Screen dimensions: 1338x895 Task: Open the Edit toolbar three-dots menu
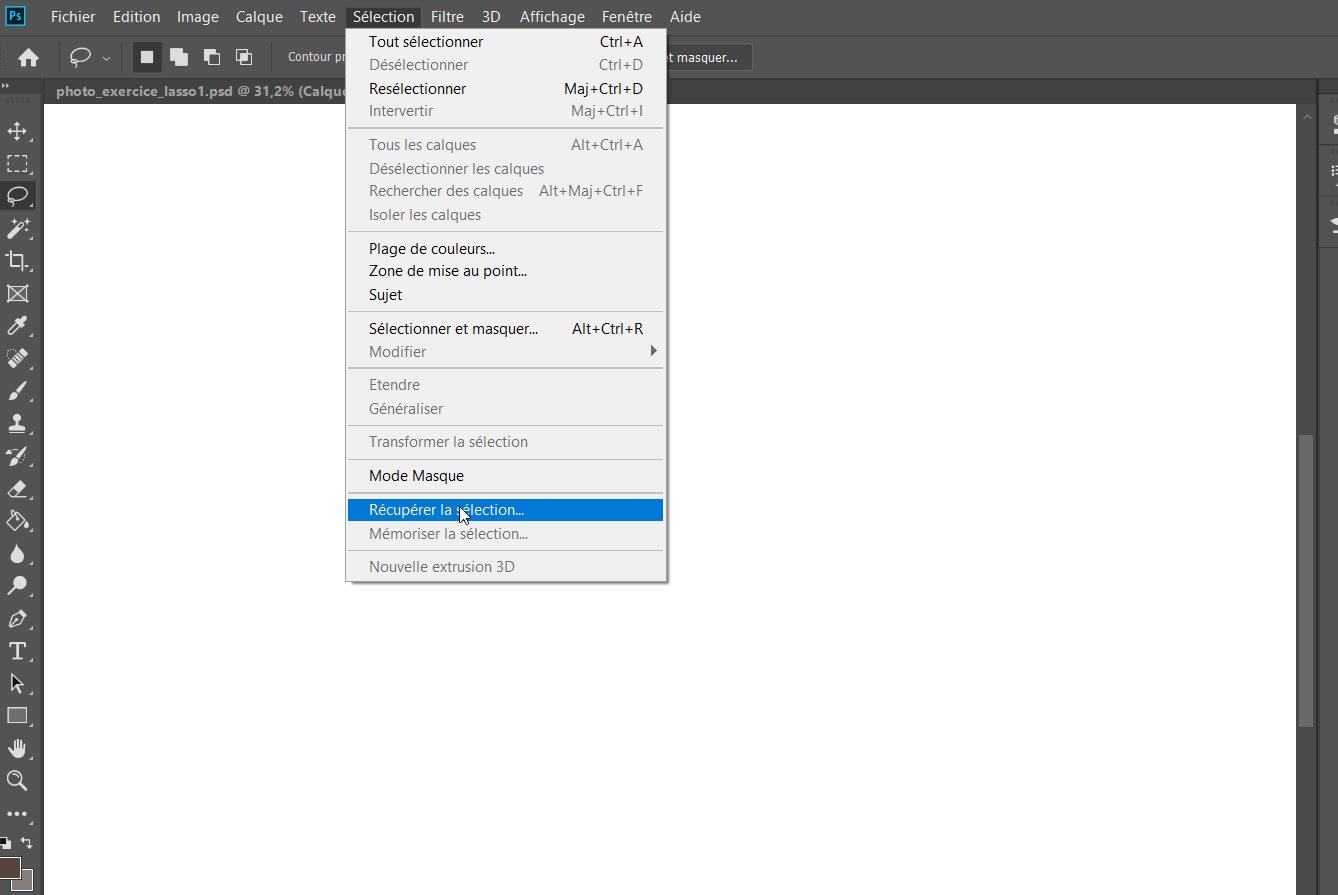click(x=17, y=814)
